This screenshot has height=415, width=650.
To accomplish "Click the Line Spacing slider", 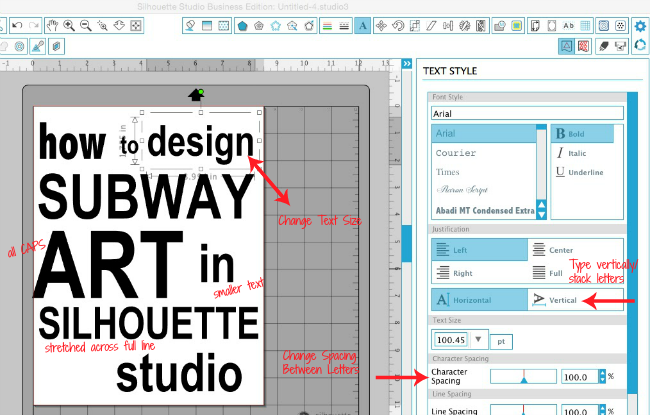I will [523, 410].
